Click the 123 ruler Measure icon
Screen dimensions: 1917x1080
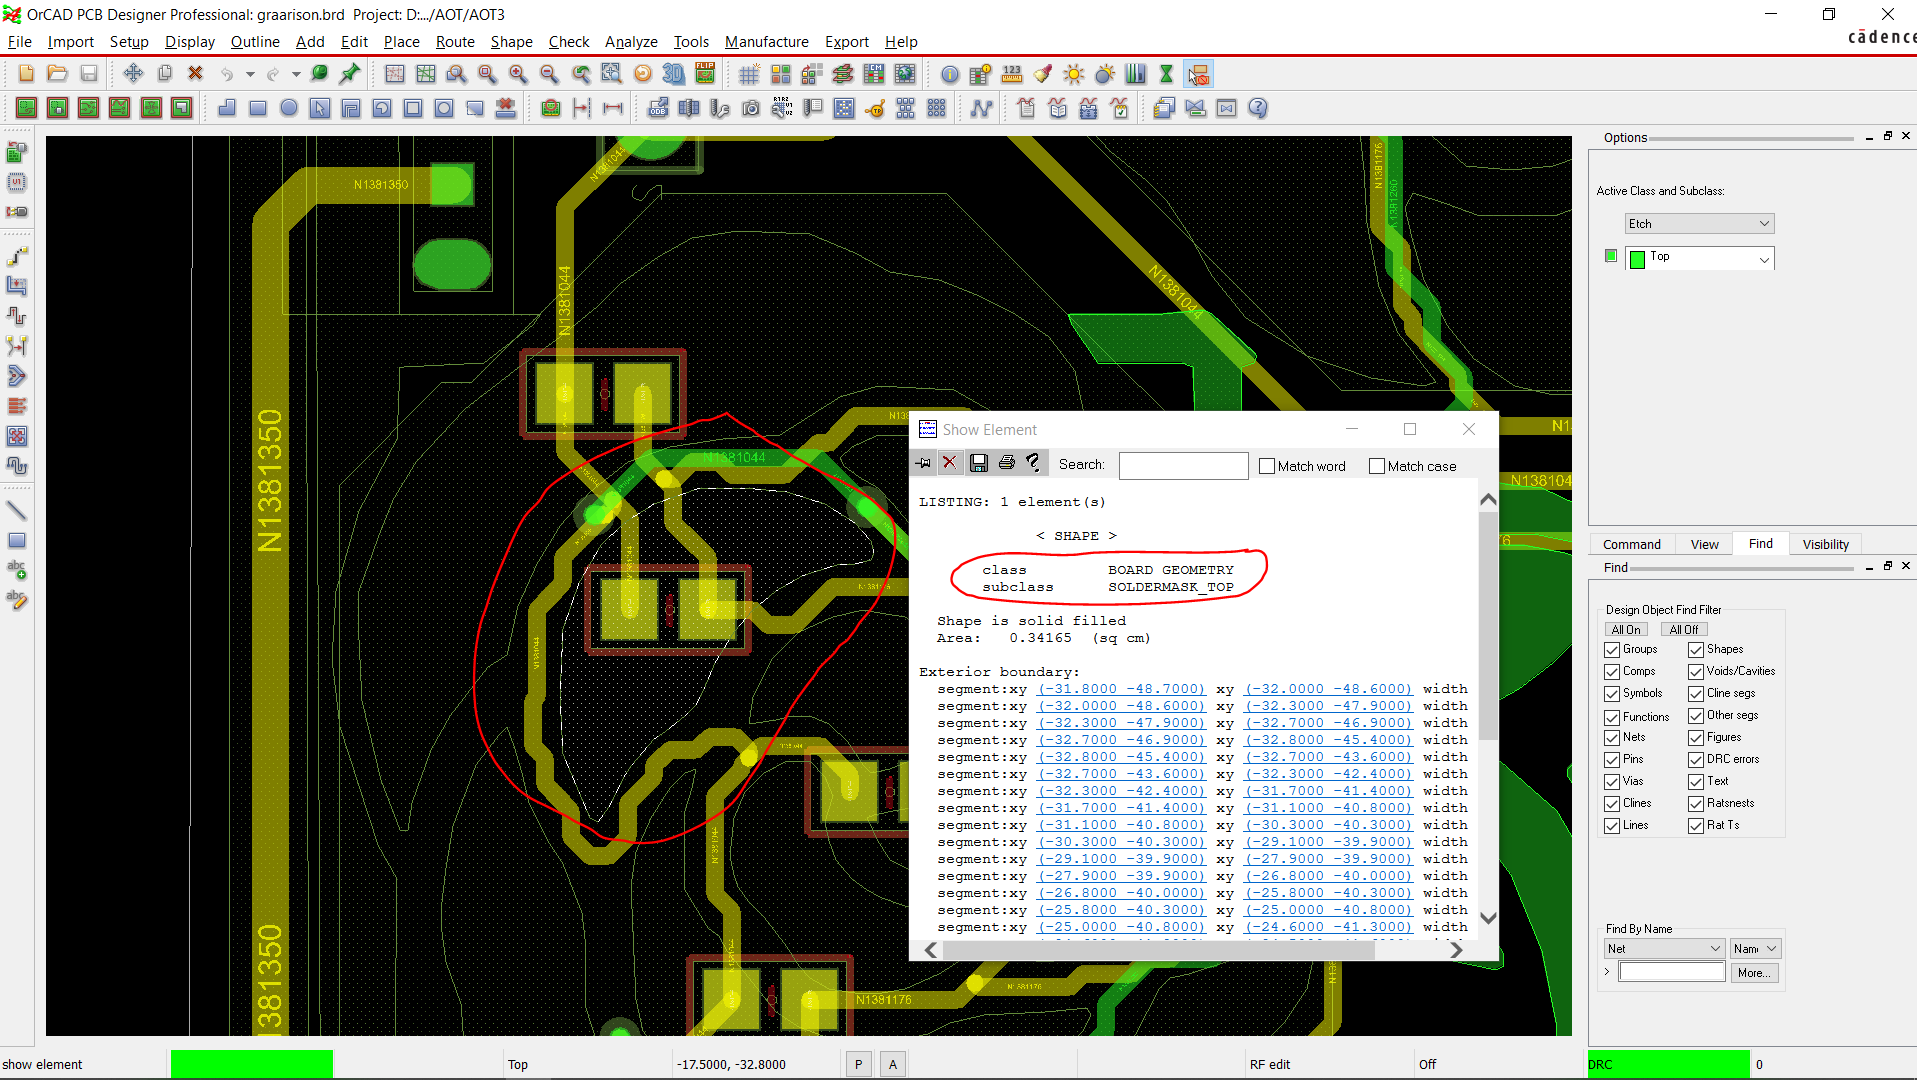click(1012, 74)
